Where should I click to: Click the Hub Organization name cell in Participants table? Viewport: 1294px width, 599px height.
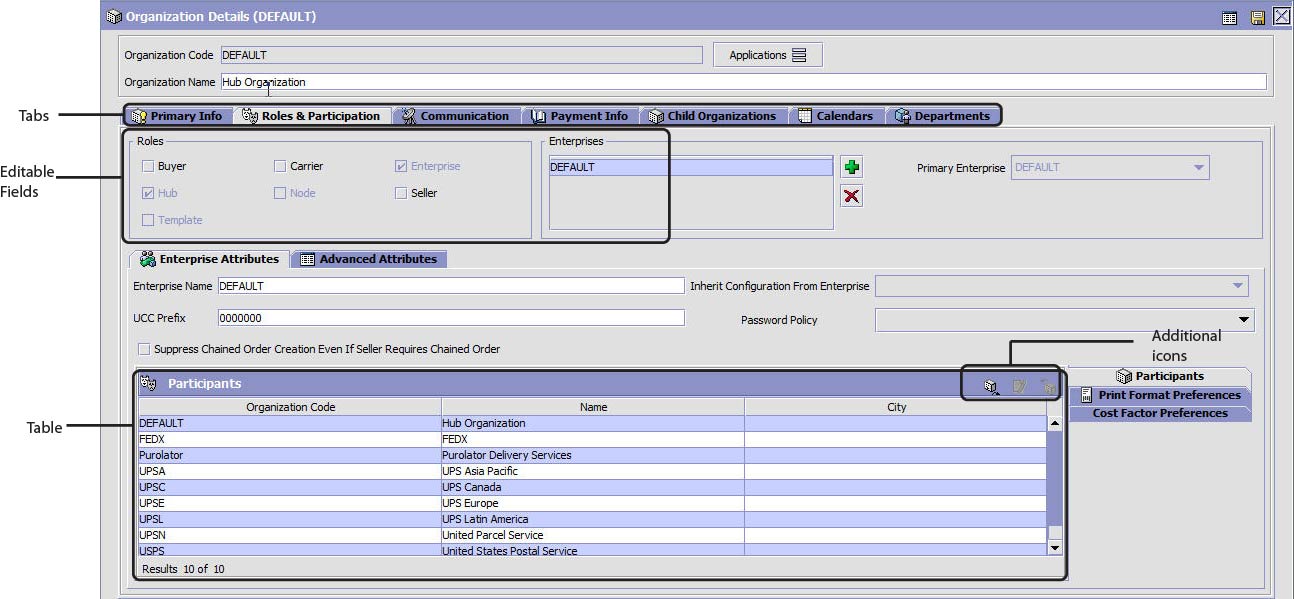coord(593,423)
